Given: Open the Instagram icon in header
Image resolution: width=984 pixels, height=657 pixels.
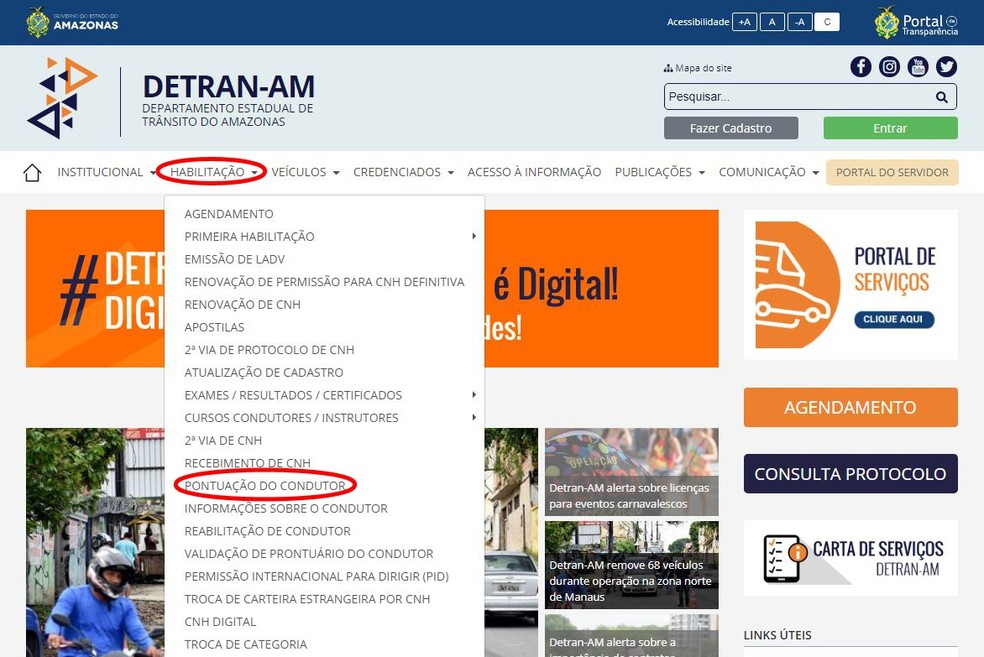Looking at the screenshot, I should tap(889, 67).
